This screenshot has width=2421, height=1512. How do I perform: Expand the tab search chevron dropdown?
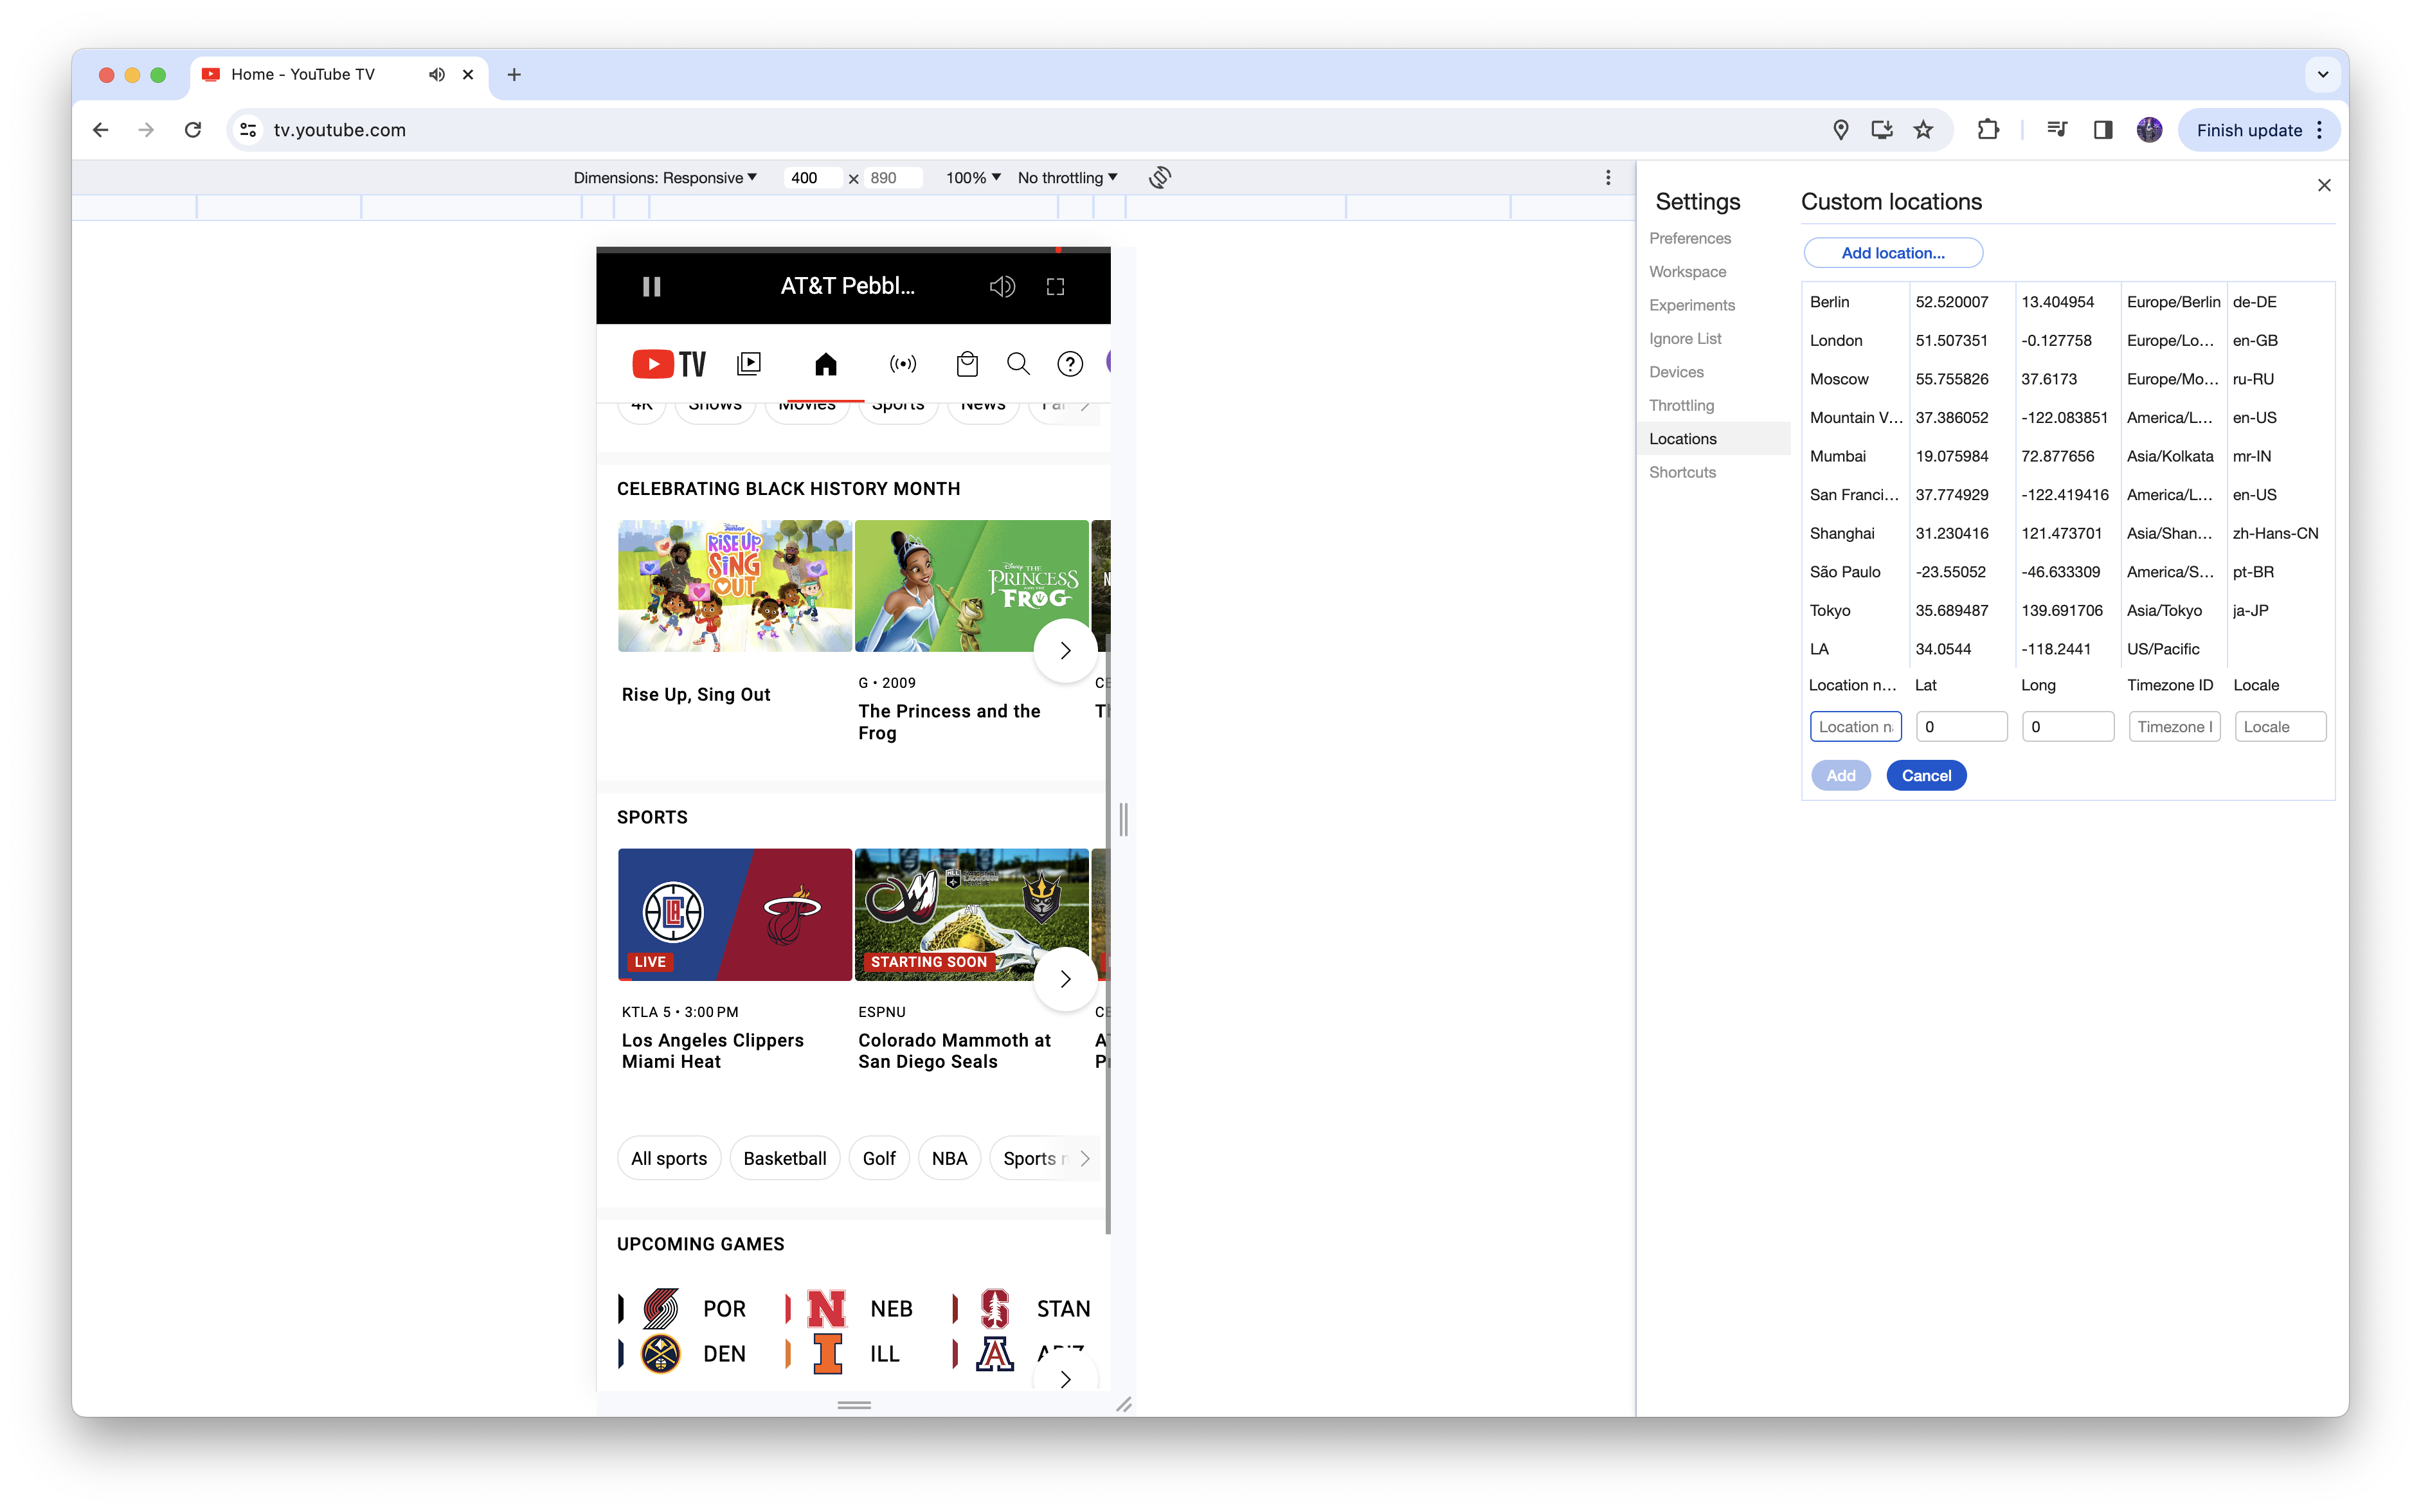coord(2322,74)
